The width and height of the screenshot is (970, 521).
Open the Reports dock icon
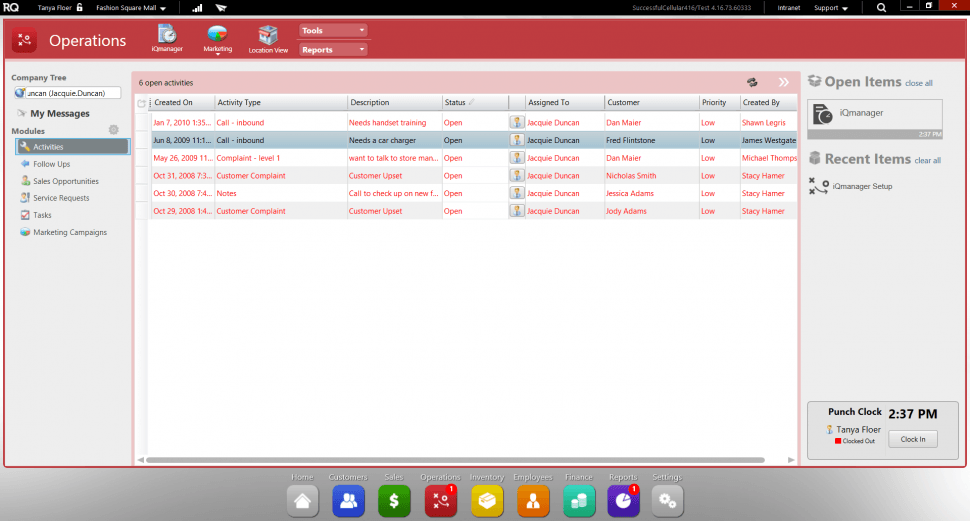coord(623,501)
